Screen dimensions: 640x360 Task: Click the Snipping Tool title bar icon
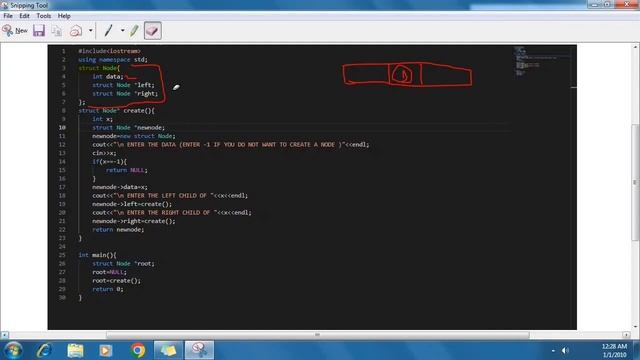[4, 5]
